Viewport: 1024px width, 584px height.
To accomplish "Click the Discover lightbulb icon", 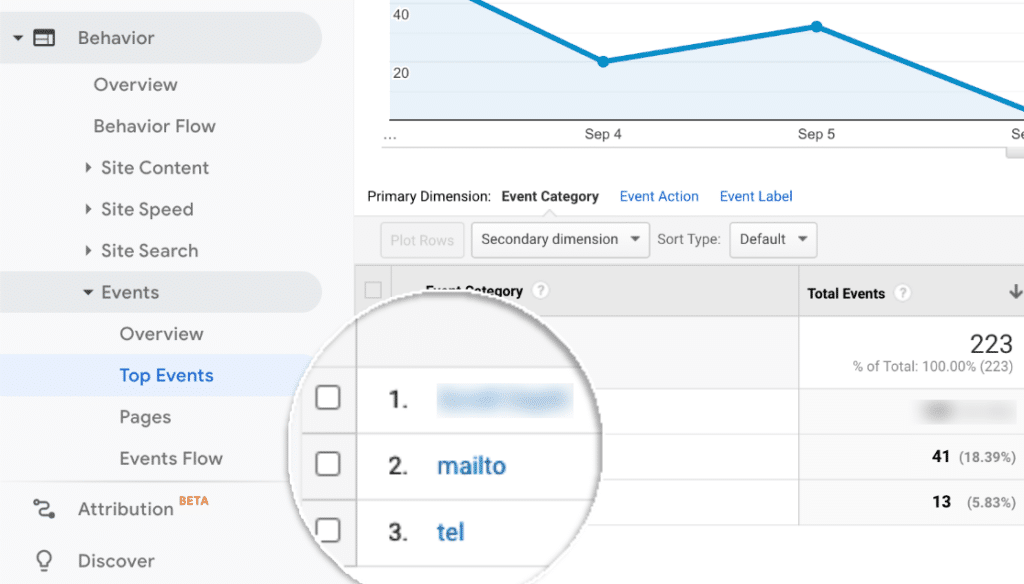I will (42, 561).
